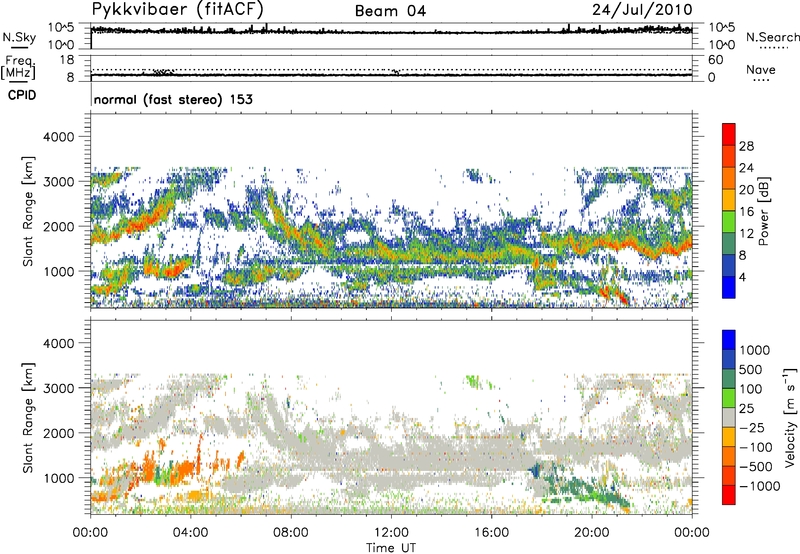
Task: Click Slant Range [km] label of power panel
Action: tap(28, 211)
